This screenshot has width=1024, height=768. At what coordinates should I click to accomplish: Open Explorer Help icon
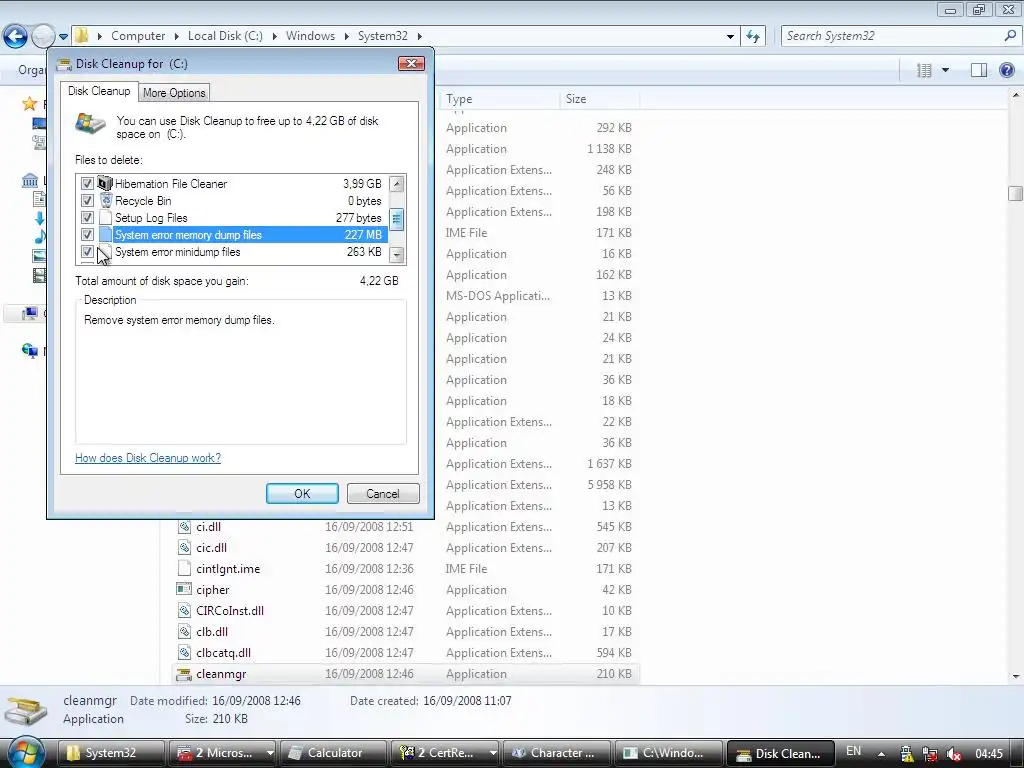point(1007,70)
